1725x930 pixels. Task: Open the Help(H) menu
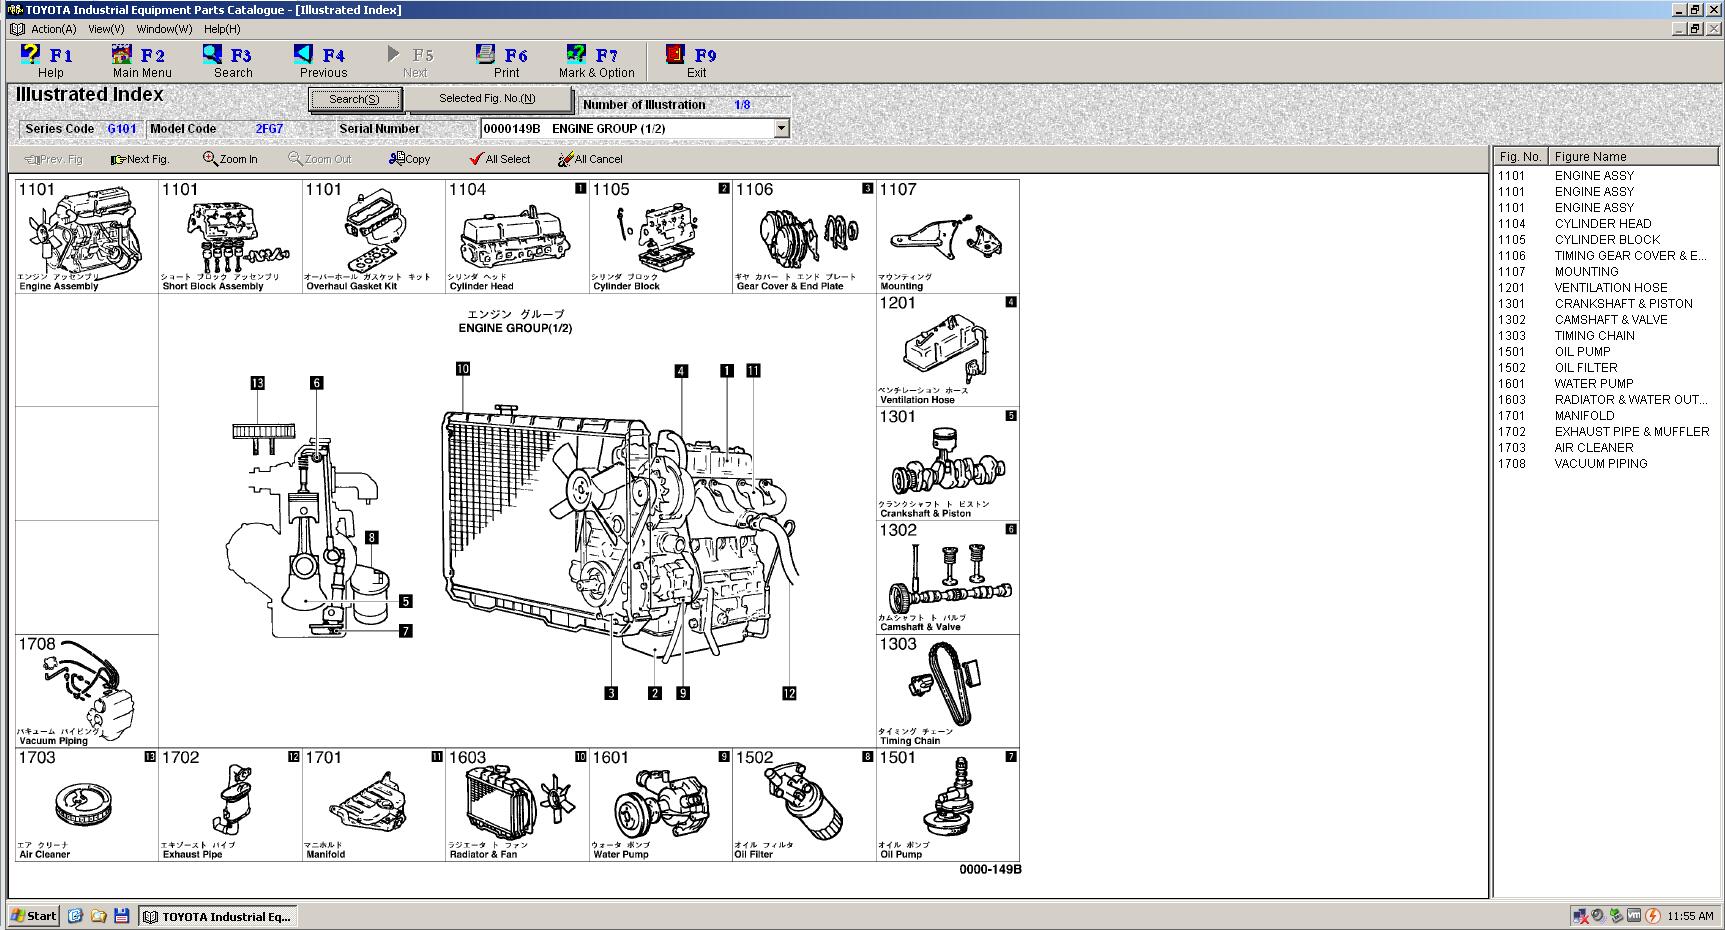coord(222,29)
